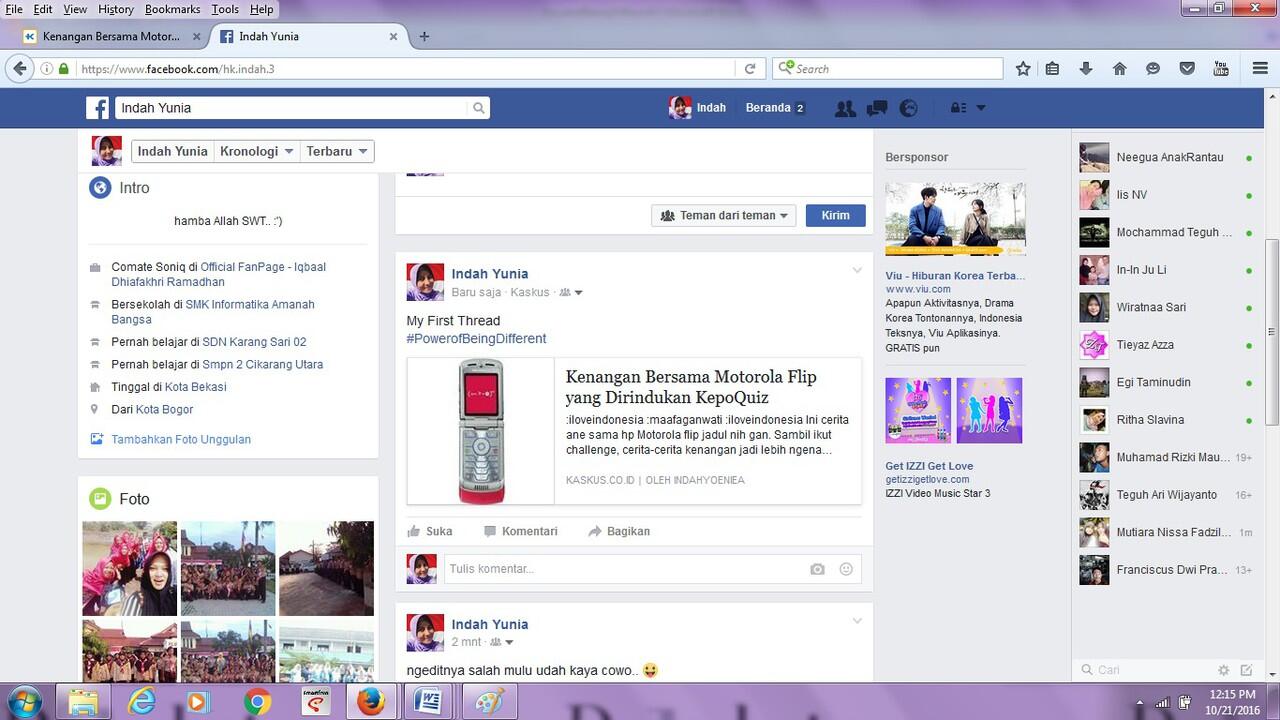Image resolution: width=1280 pixels, height=720 pixels.
Task: Click the Firefox back arrow button
Action: pyautogui.click(x=19, y=69)
